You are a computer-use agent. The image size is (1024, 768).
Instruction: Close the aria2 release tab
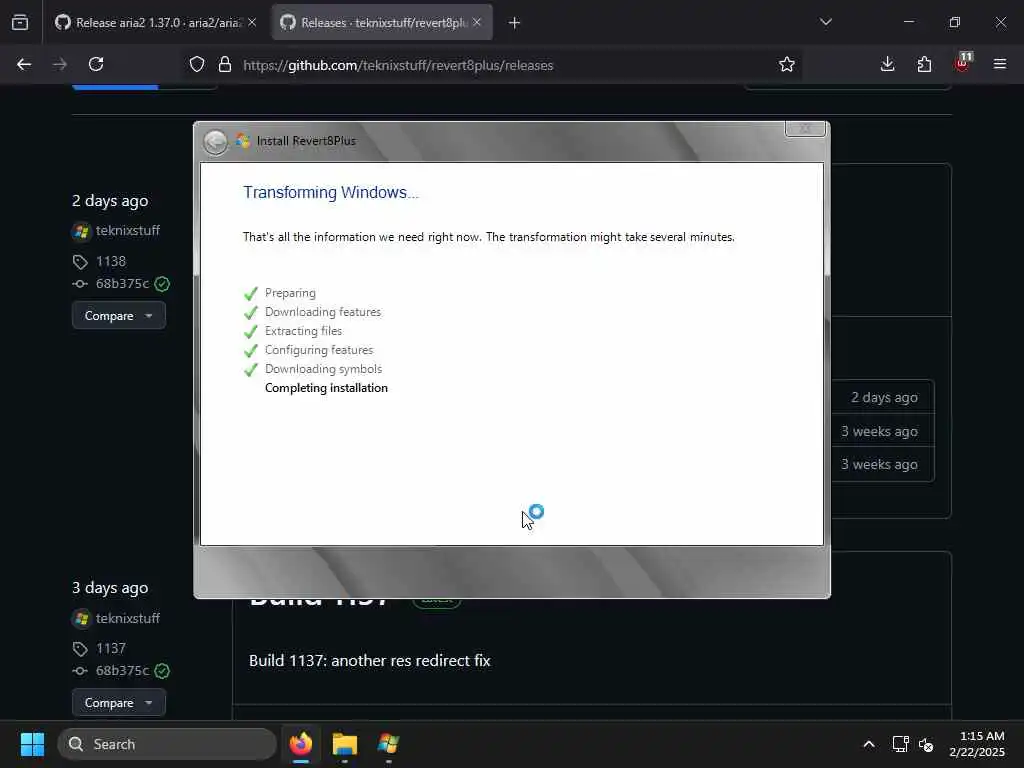pyautogui.click(x=252, y=22)
